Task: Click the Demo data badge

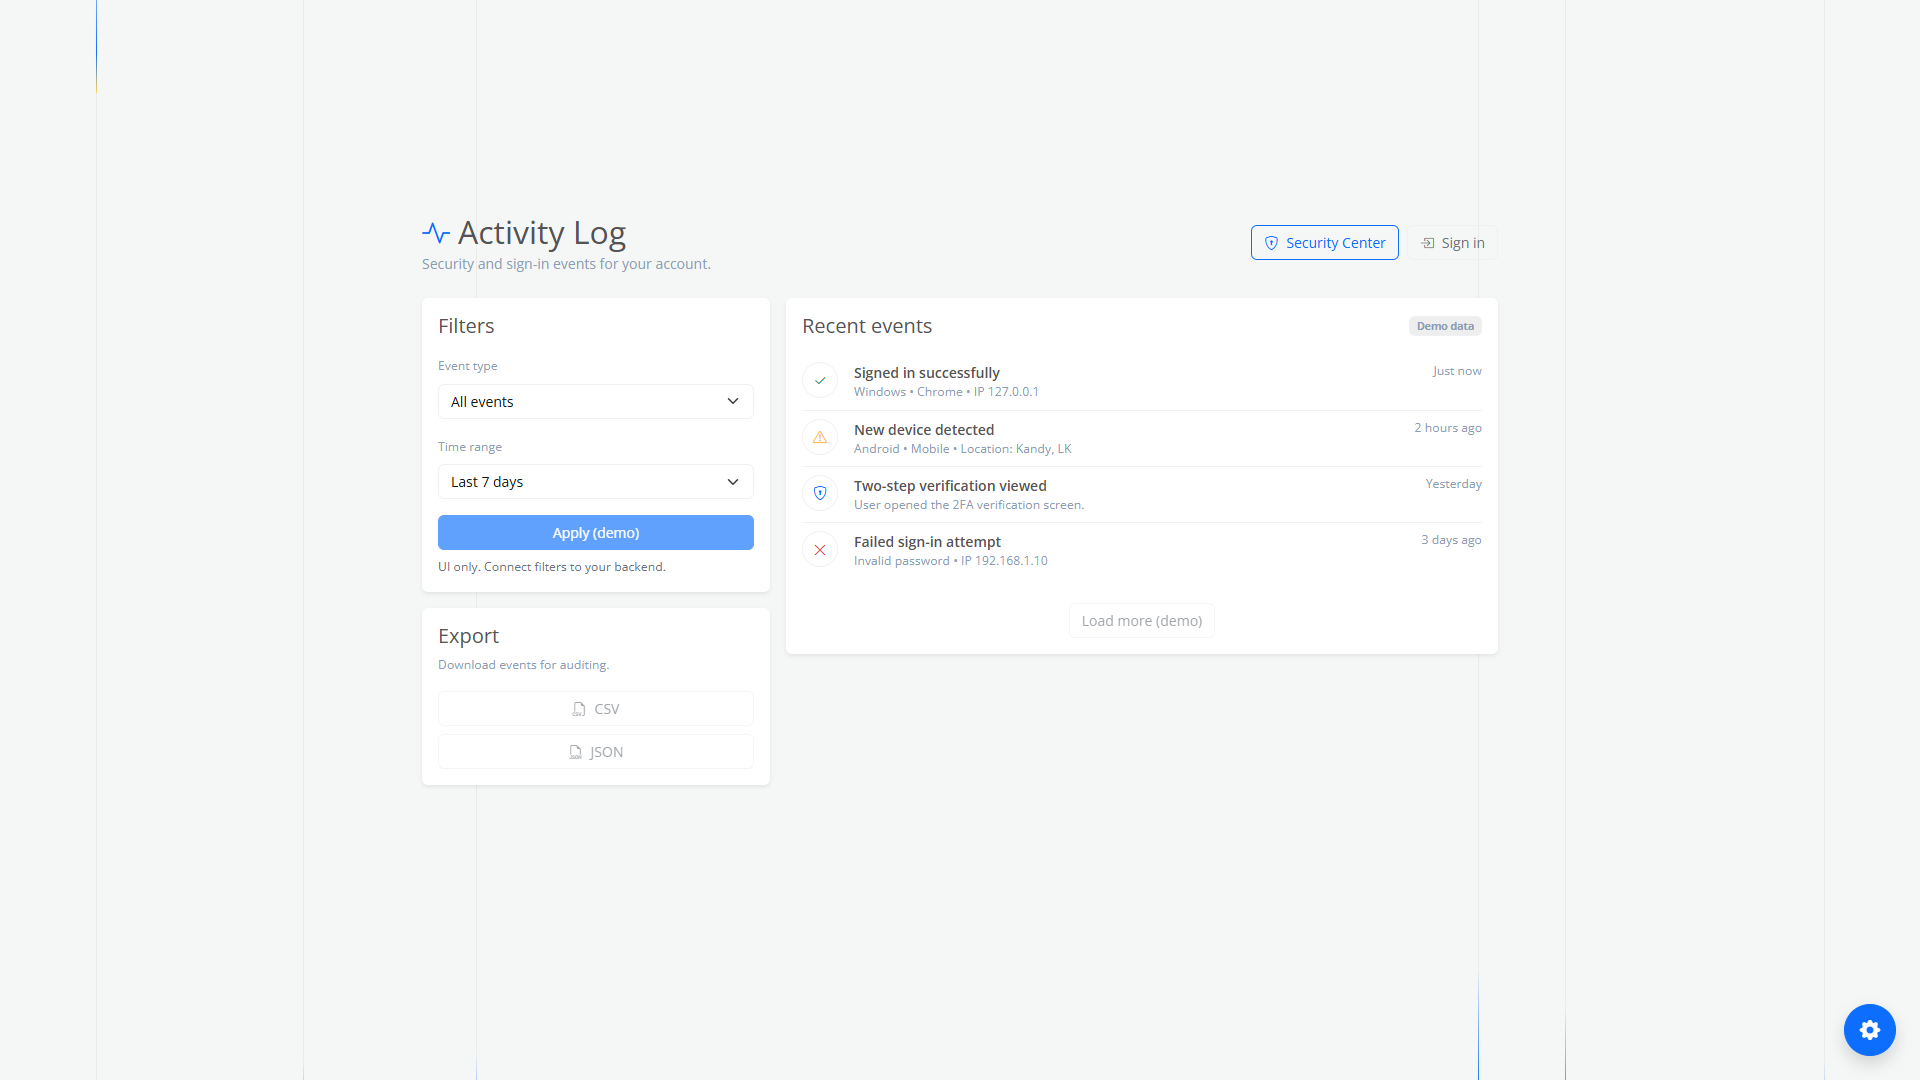Action: click(x=1444, y=326)
